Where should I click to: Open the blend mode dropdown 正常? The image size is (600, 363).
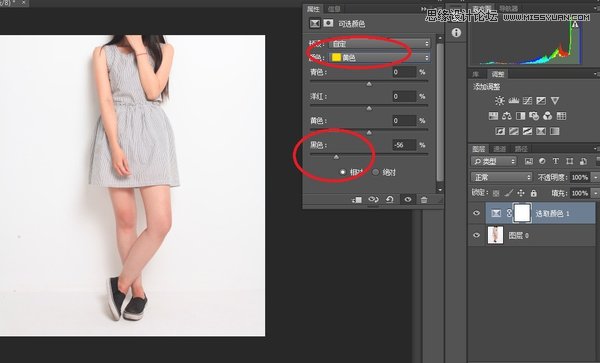[x=502, y=177]
